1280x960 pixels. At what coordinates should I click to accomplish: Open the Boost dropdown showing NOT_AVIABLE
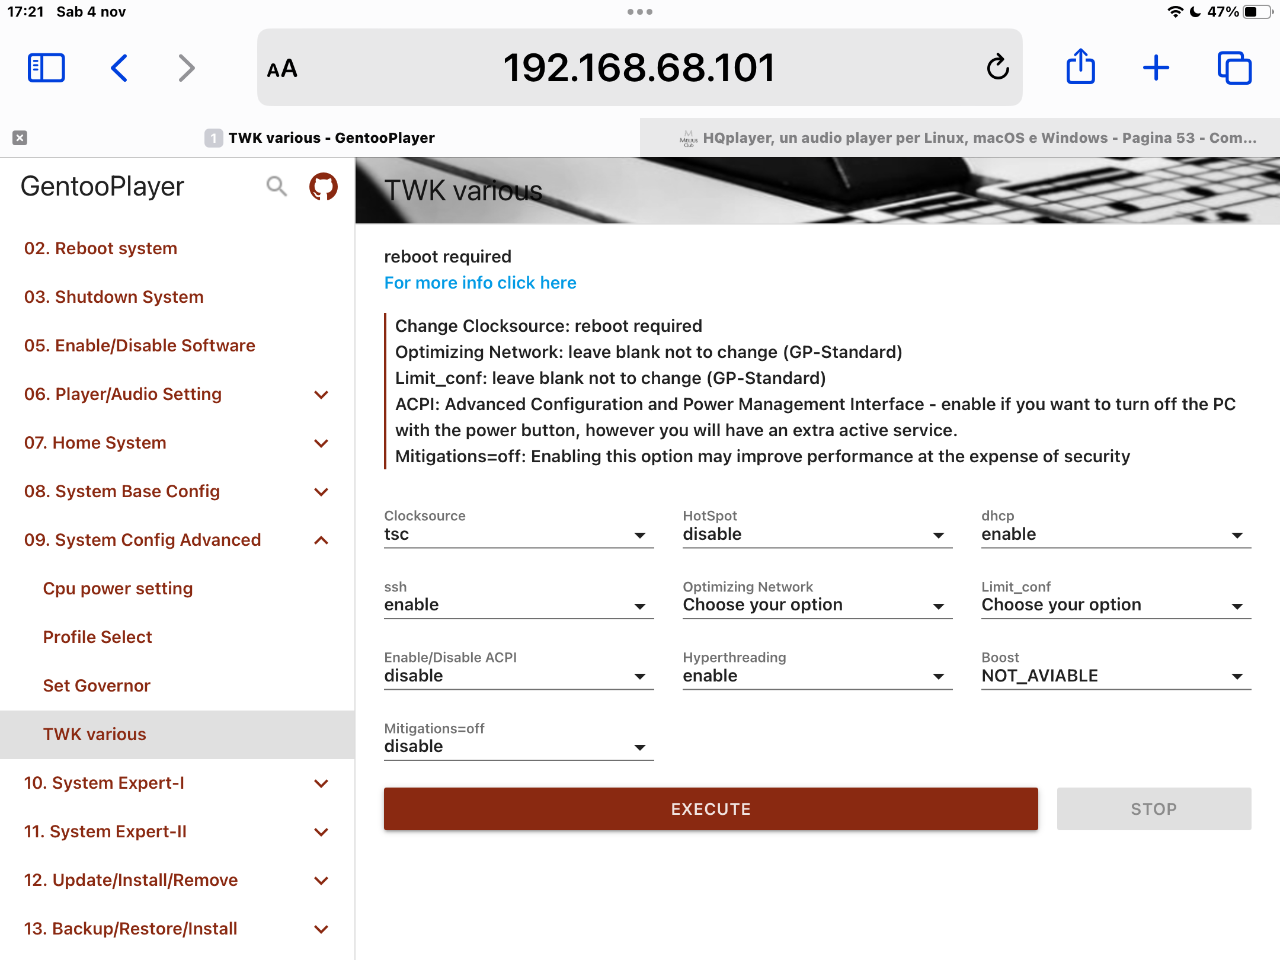click(1116, 676)
